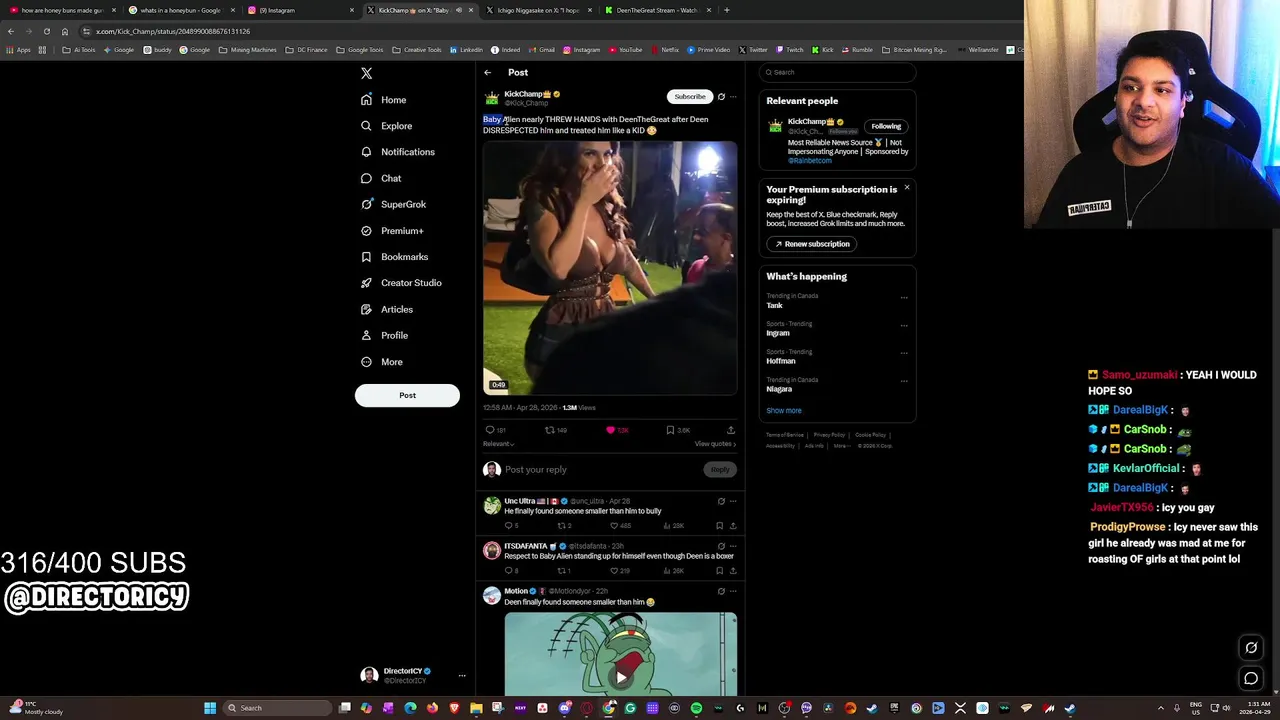Open the Windows Start menu
Screen dimensions: 1280x720
click(x=210, y=708)
